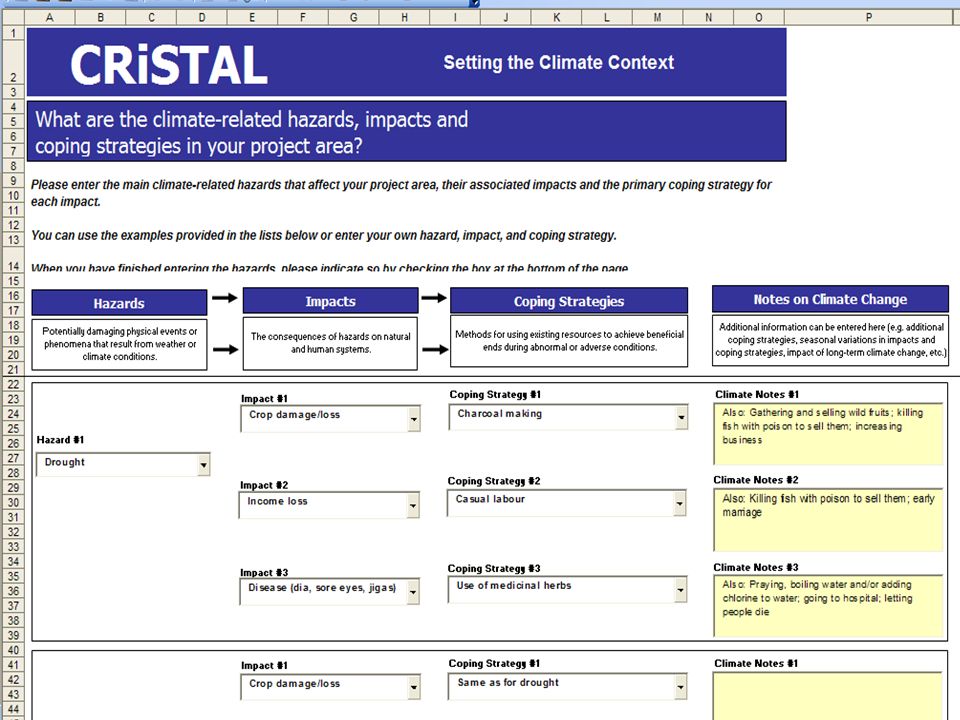The image size is (960, 720).
Task: Select column D header
Action: 202,18
